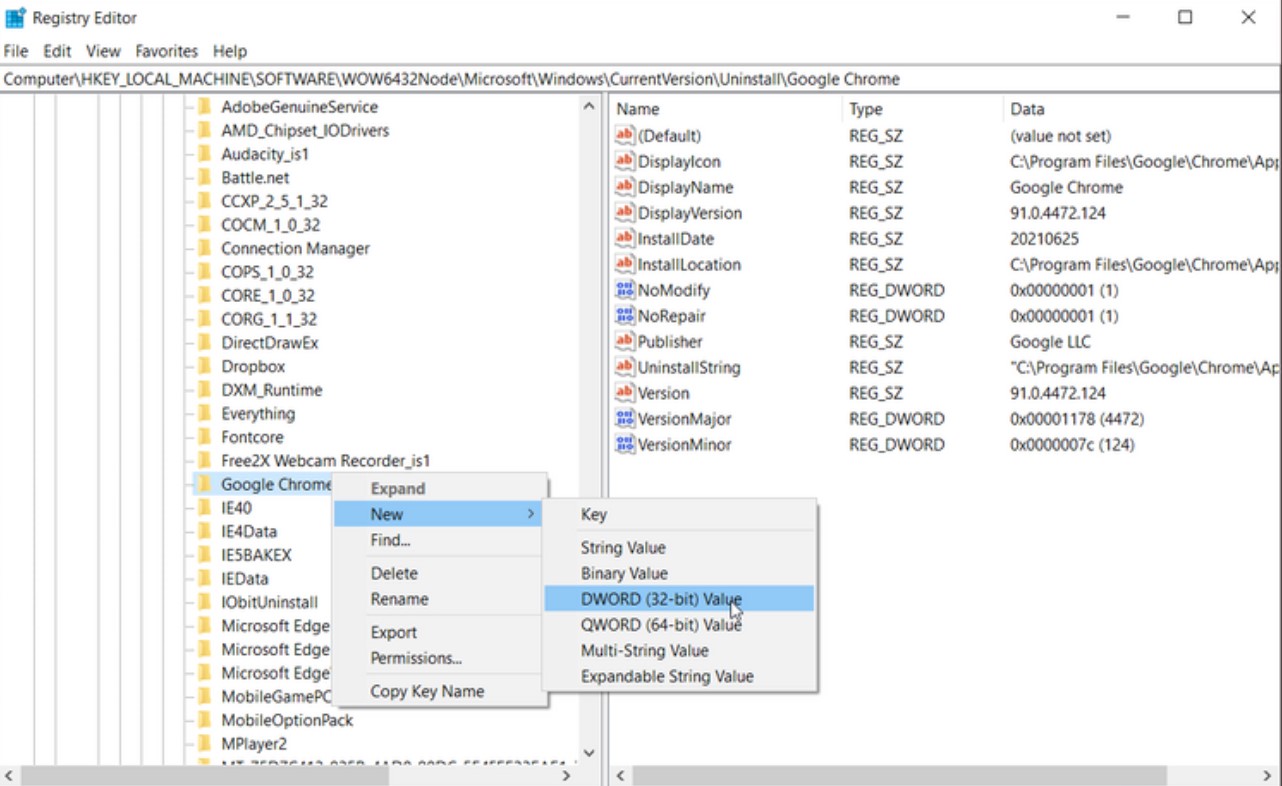The height and width of the screenshot is (786, 1282).
Task: Select the New entry in the context menu
Action: click(x=440, y=514)
